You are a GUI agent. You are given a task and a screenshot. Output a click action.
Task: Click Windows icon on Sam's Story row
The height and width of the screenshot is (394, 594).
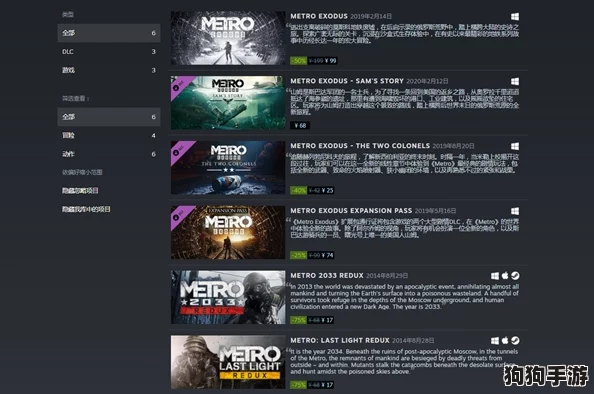(x=515, y=81)
